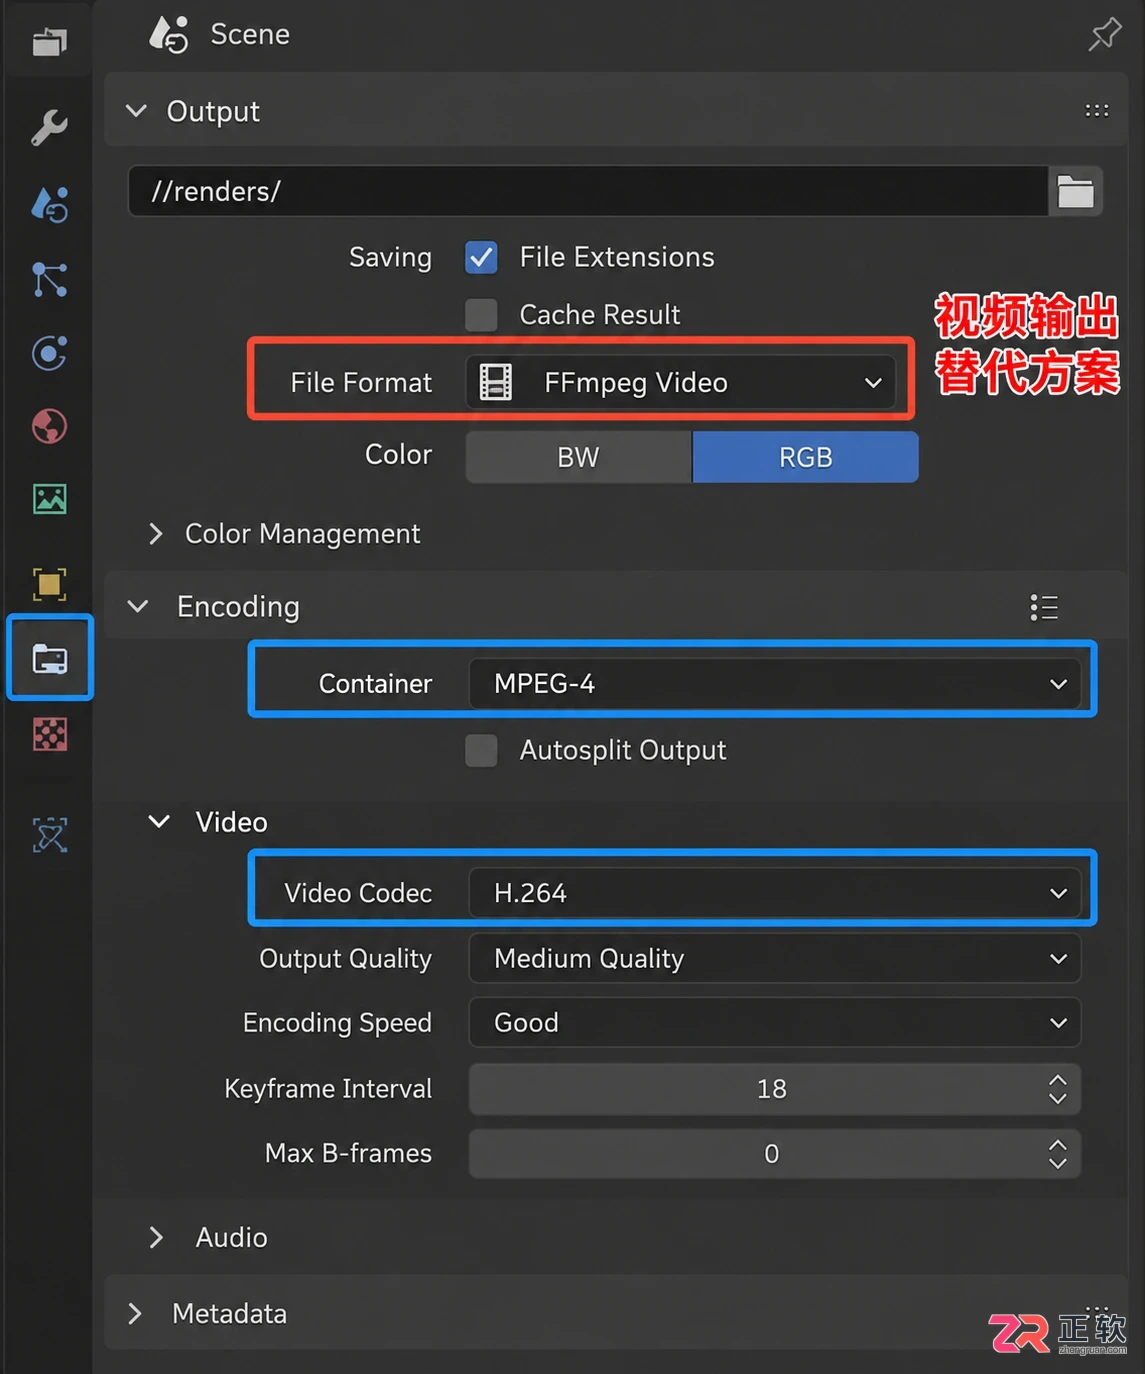Open the Container MPEG-4 dropdown
1145x1374 pixels.
(x=774, y=683)
